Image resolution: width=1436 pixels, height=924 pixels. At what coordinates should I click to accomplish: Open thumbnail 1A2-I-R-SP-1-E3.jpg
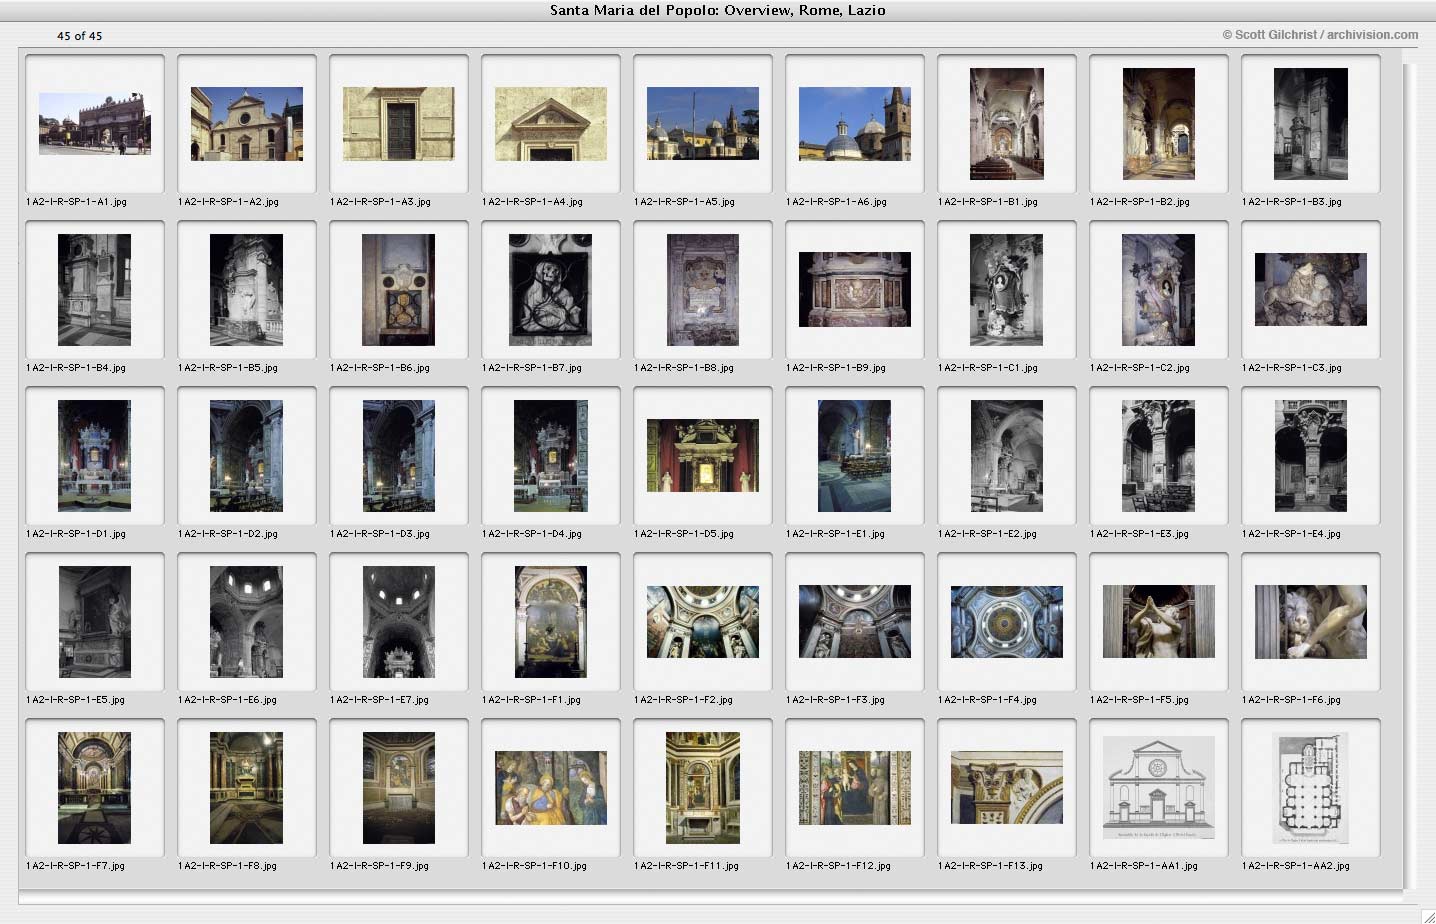(x=1159, y=456)
